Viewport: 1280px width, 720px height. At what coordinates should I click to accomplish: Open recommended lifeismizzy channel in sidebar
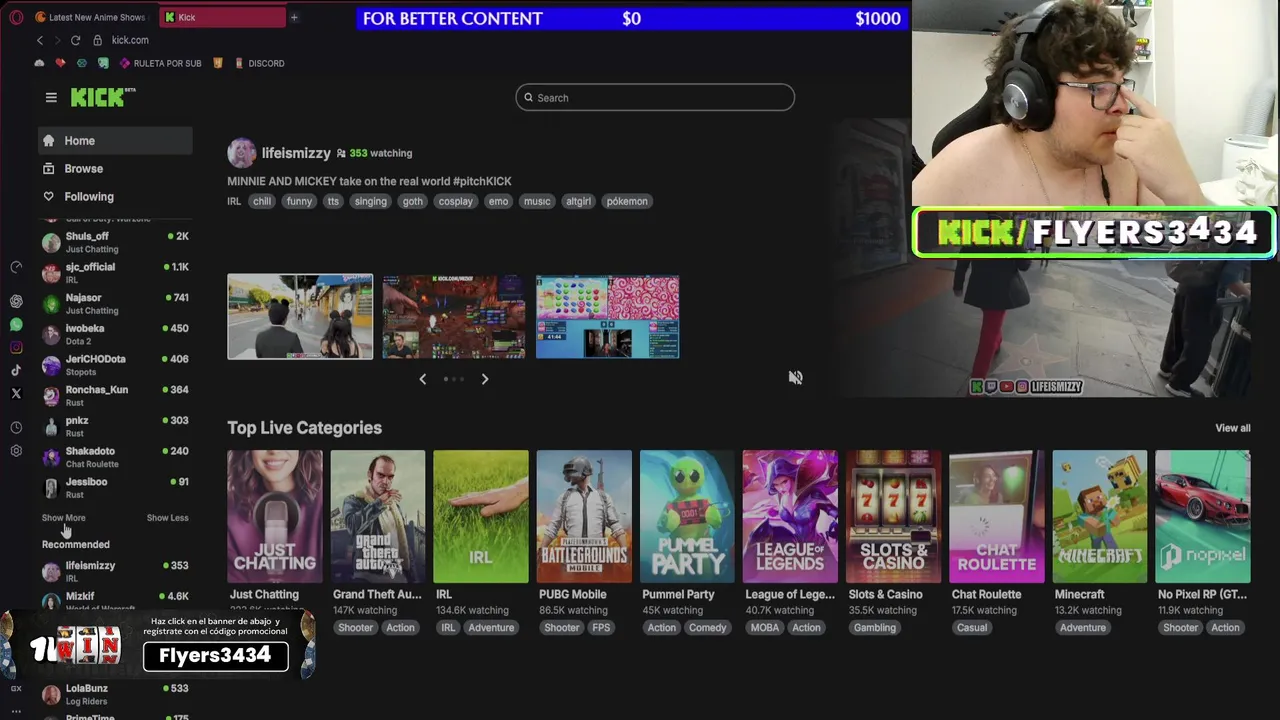click(x=115, y=571)
